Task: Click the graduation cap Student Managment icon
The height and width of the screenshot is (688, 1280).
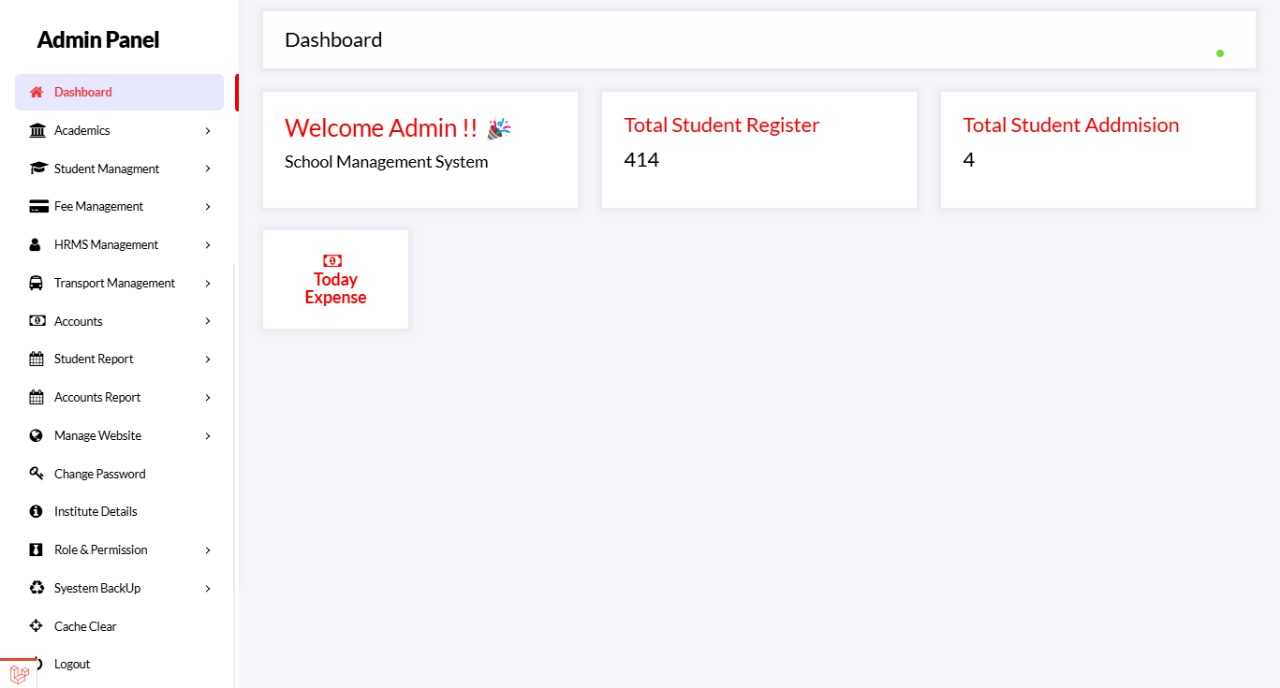Action: (x=38, y=169)
